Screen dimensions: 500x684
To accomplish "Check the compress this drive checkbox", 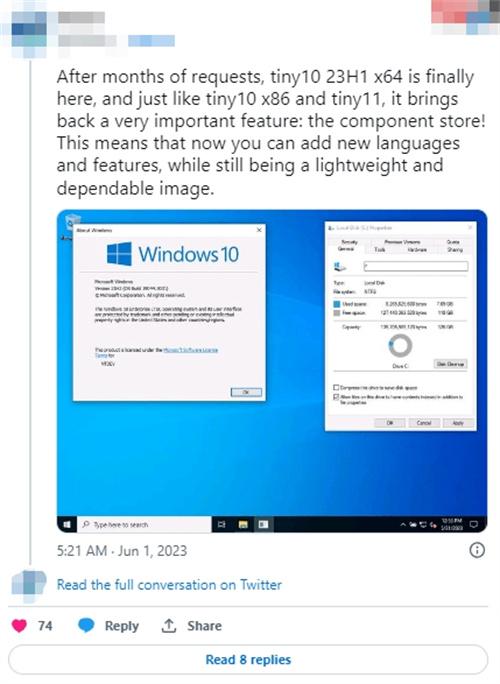I will (x=336, y=387).
